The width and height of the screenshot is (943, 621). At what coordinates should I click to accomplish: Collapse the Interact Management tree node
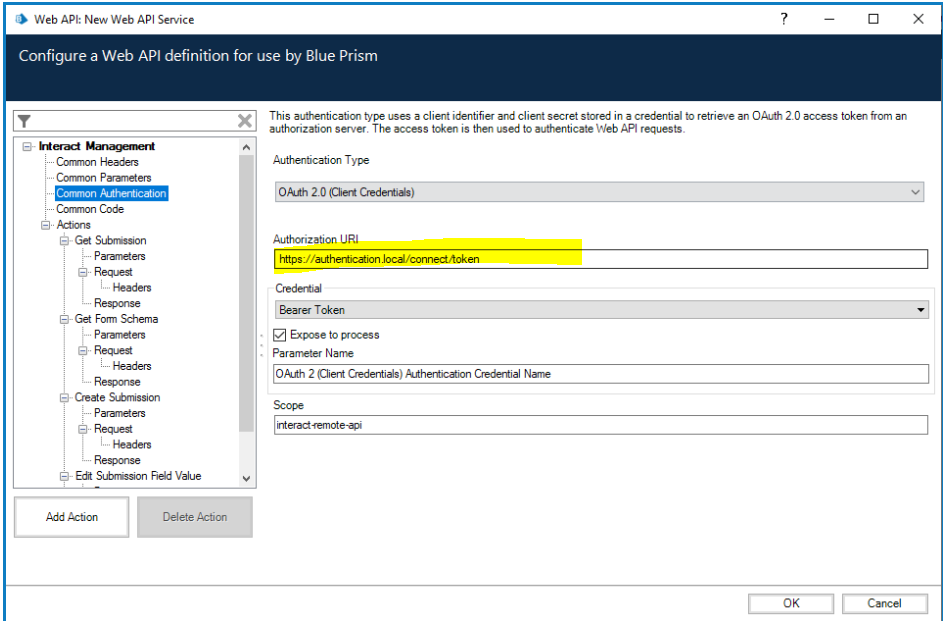(28, 147)
